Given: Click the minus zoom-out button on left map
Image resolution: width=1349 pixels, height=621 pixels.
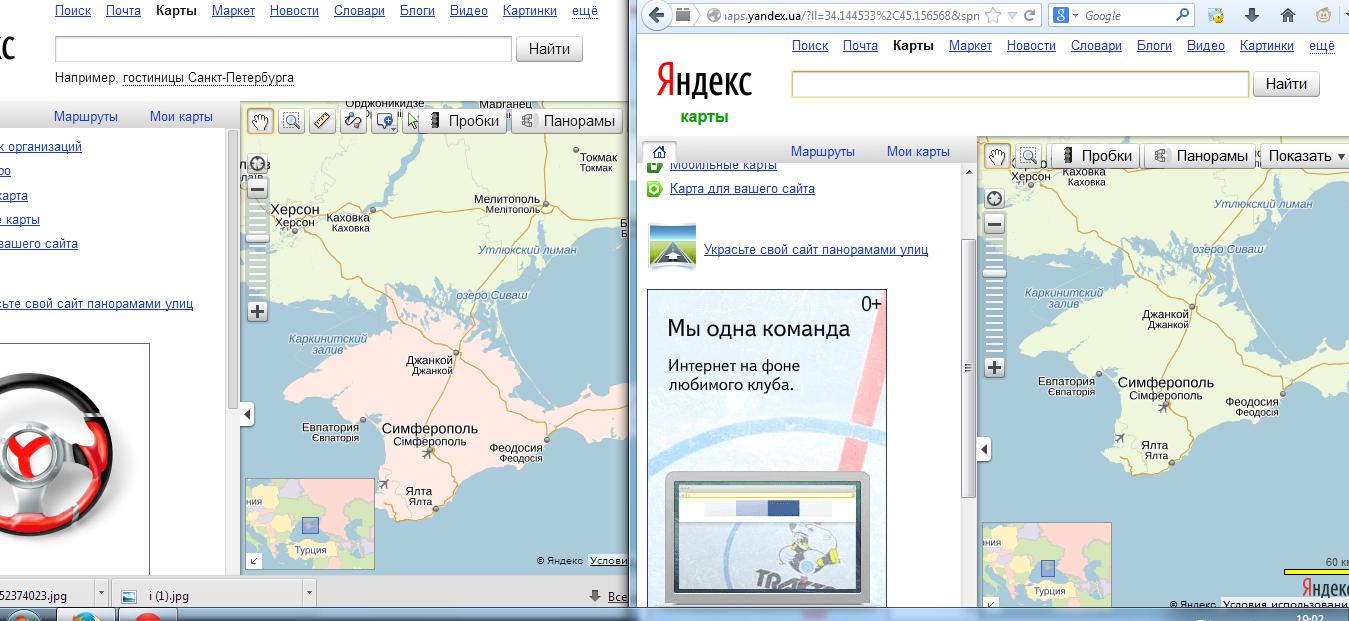Looking at the screenshot, I should tap(258, 189).
